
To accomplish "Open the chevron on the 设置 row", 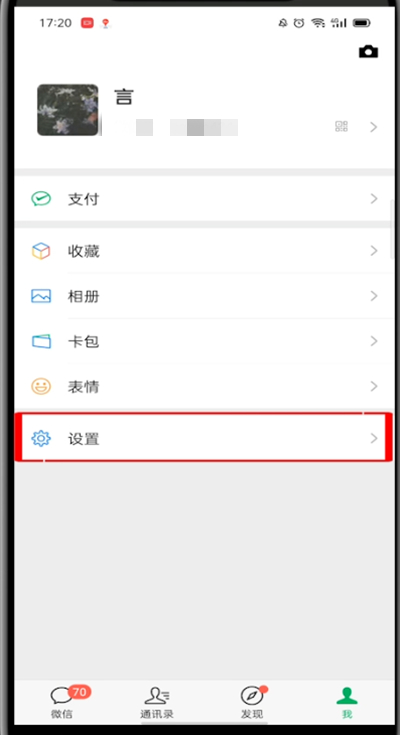I will 374,438.
